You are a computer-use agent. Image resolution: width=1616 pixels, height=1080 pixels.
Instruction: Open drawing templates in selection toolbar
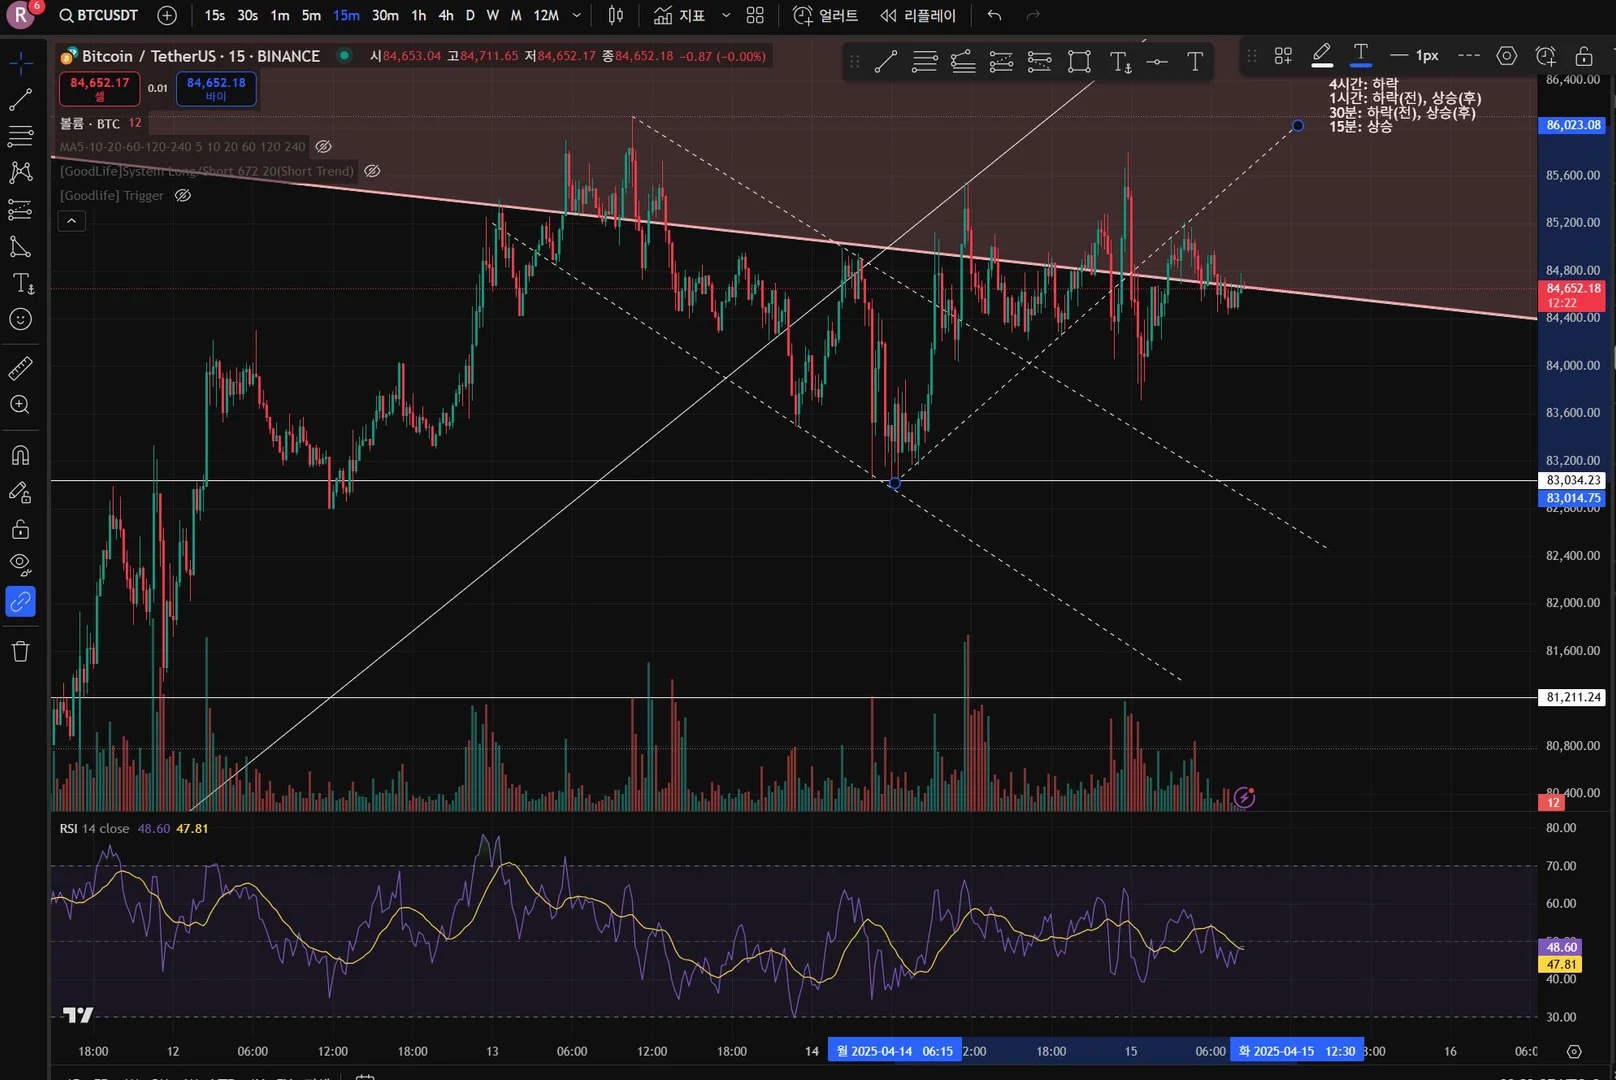tap(1283, 56)
